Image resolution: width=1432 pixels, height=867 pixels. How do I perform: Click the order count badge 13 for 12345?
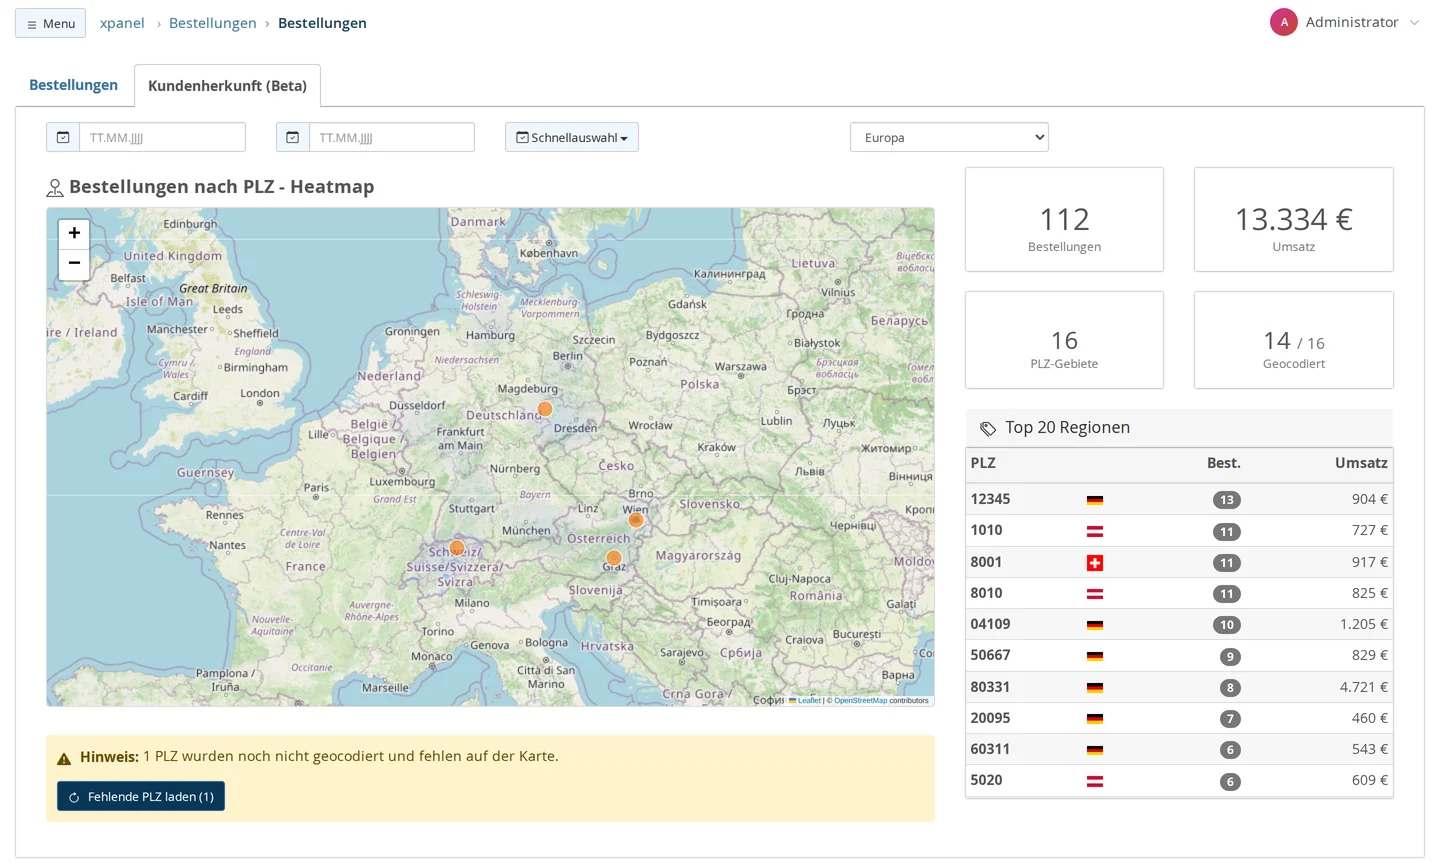click(x=1227, y=500)
